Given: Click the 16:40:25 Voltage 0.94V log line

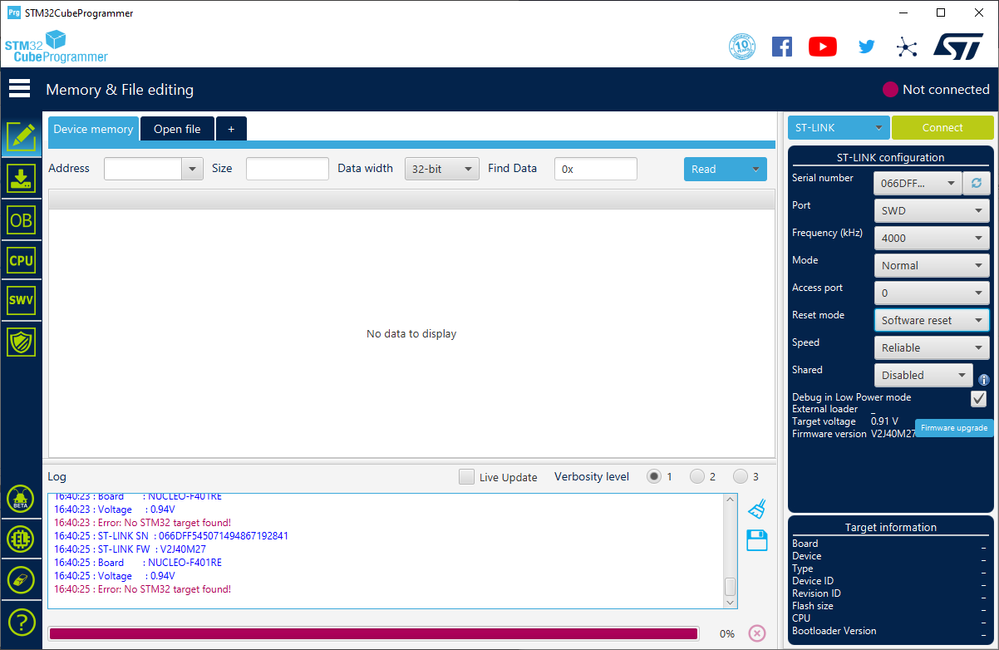Looking at the screenshot, I should pyautogui.click(x=114, y=576).
